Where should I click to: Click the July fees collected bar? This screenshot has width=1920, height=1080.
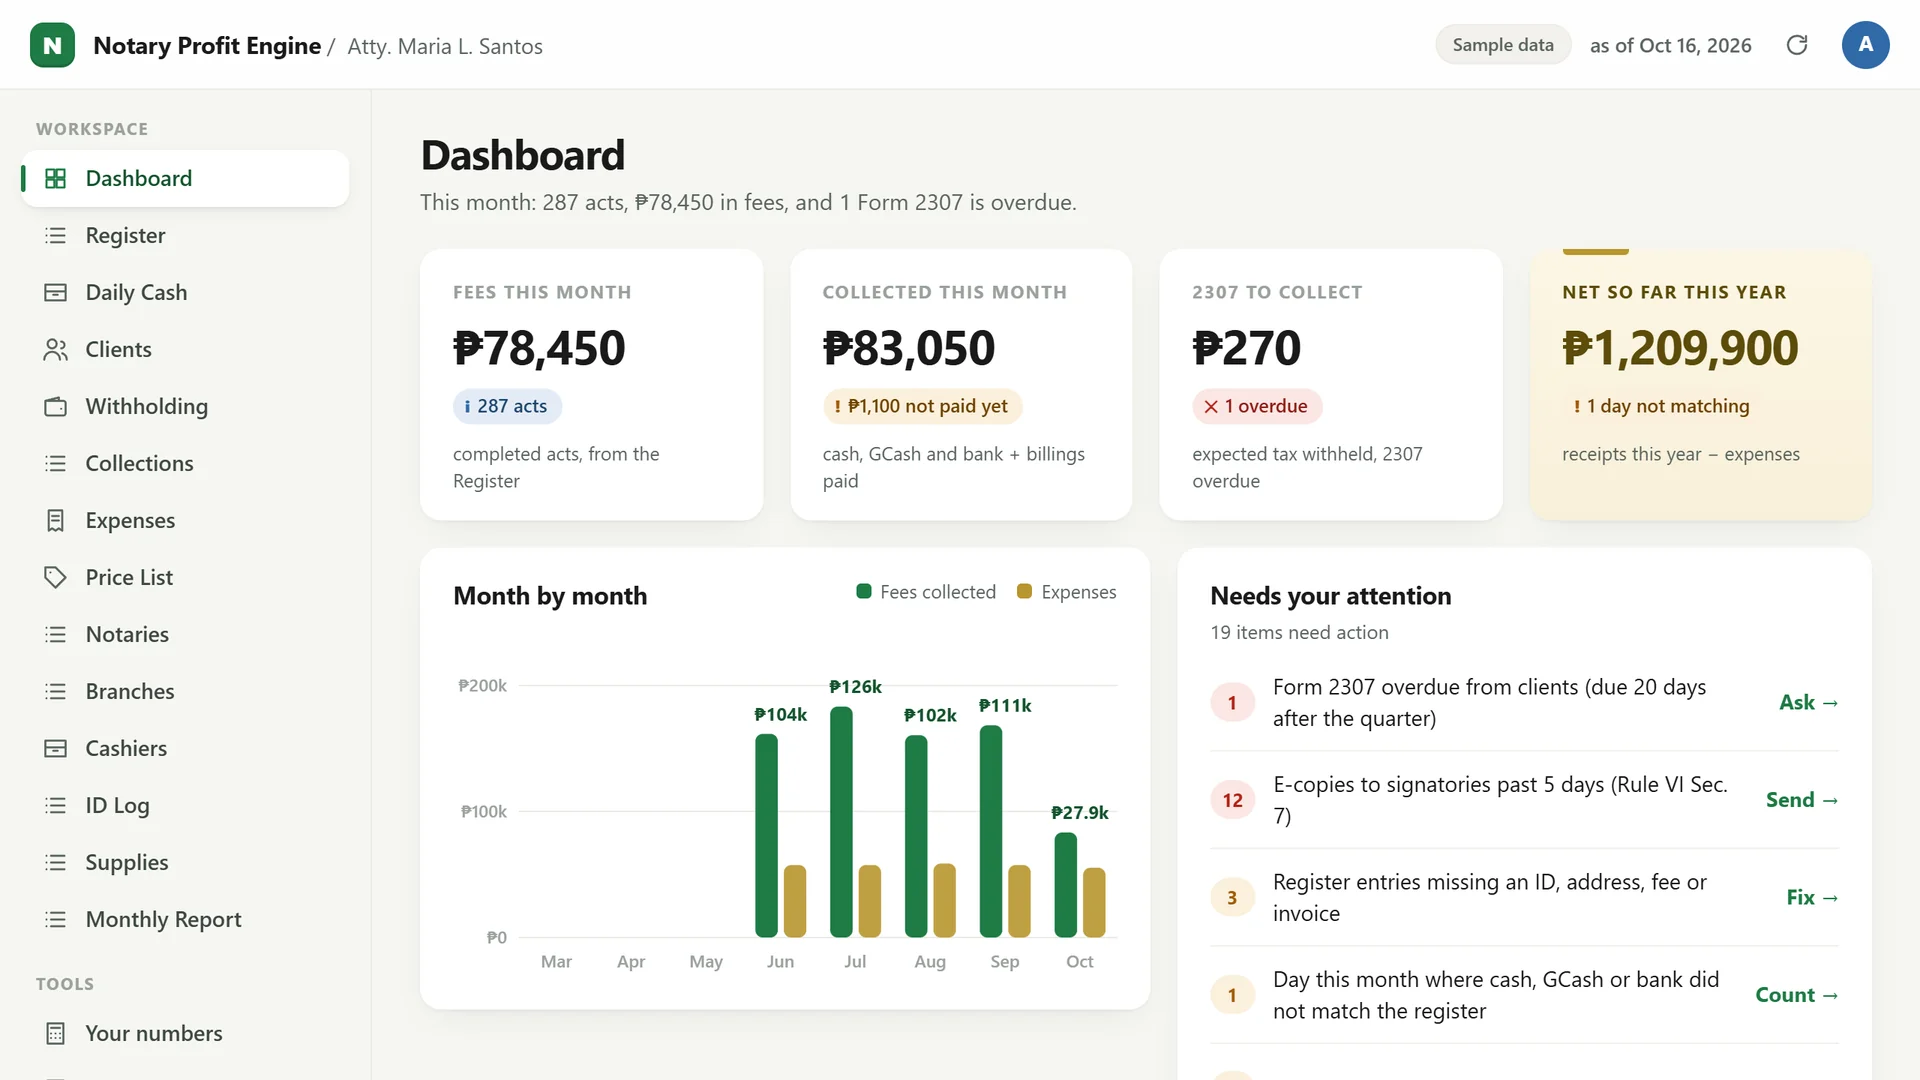point(841,821)
